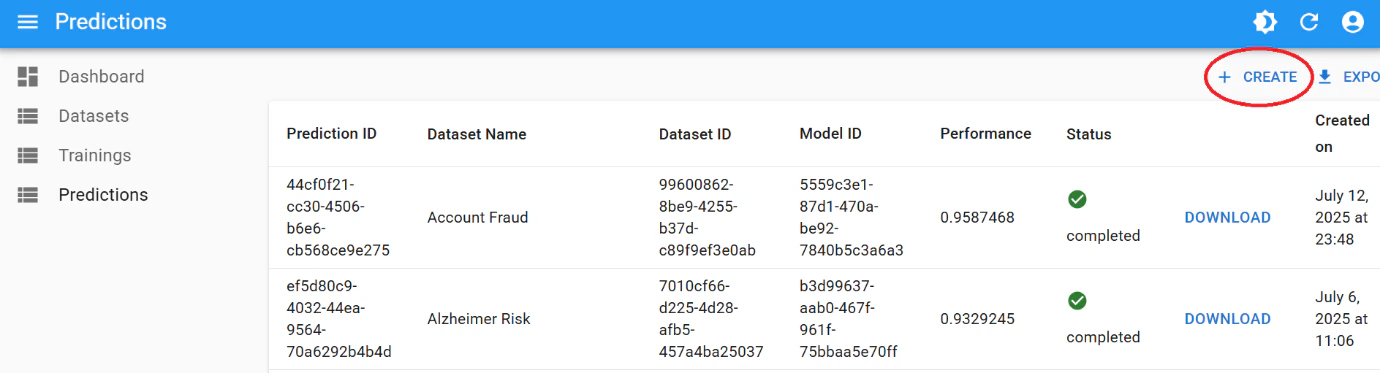Click the Account Fraud dataset name

[479, 217]
